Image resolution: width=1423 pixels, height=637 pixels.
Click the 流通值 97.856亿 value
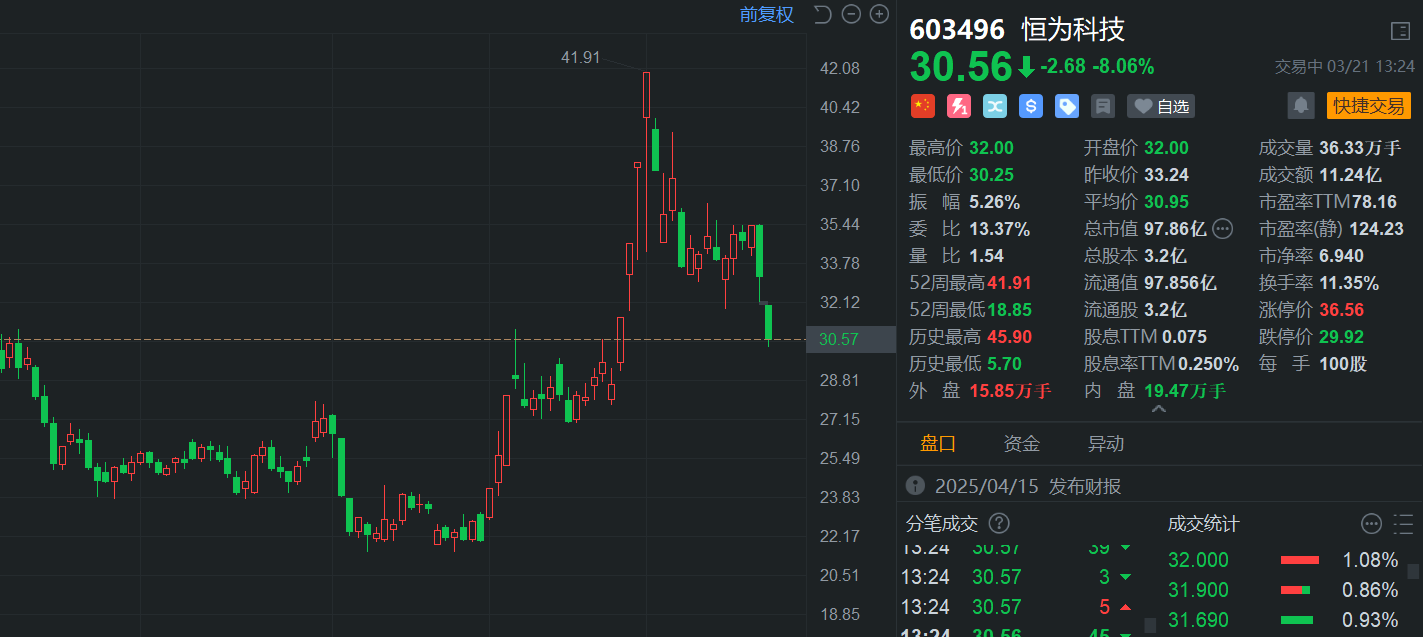click(1180, 283)
